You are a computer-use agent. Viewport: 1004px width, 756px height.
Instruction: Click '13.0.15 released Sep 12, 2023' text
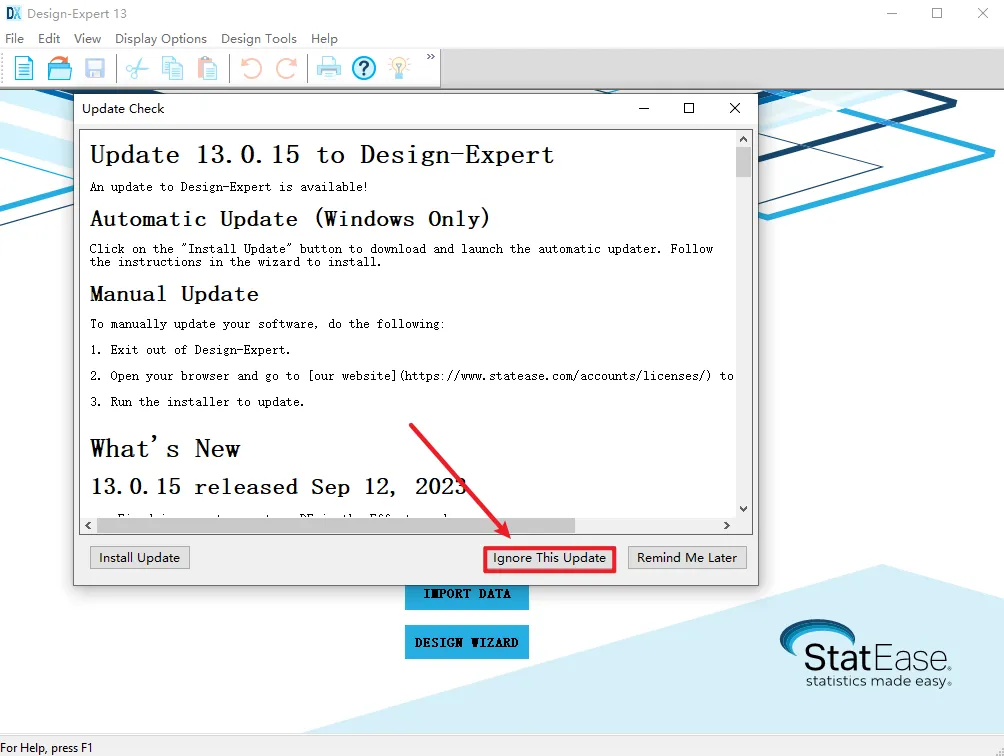(278, 487)
